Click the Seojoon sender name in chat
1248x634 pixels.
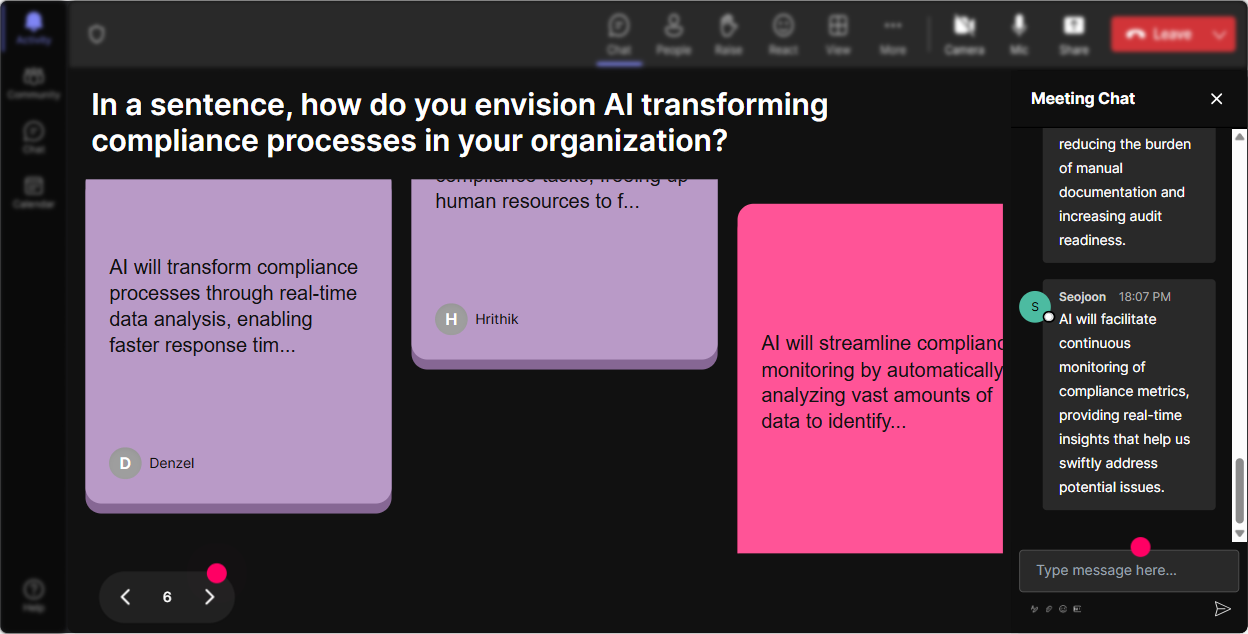tap(1082, 297)
